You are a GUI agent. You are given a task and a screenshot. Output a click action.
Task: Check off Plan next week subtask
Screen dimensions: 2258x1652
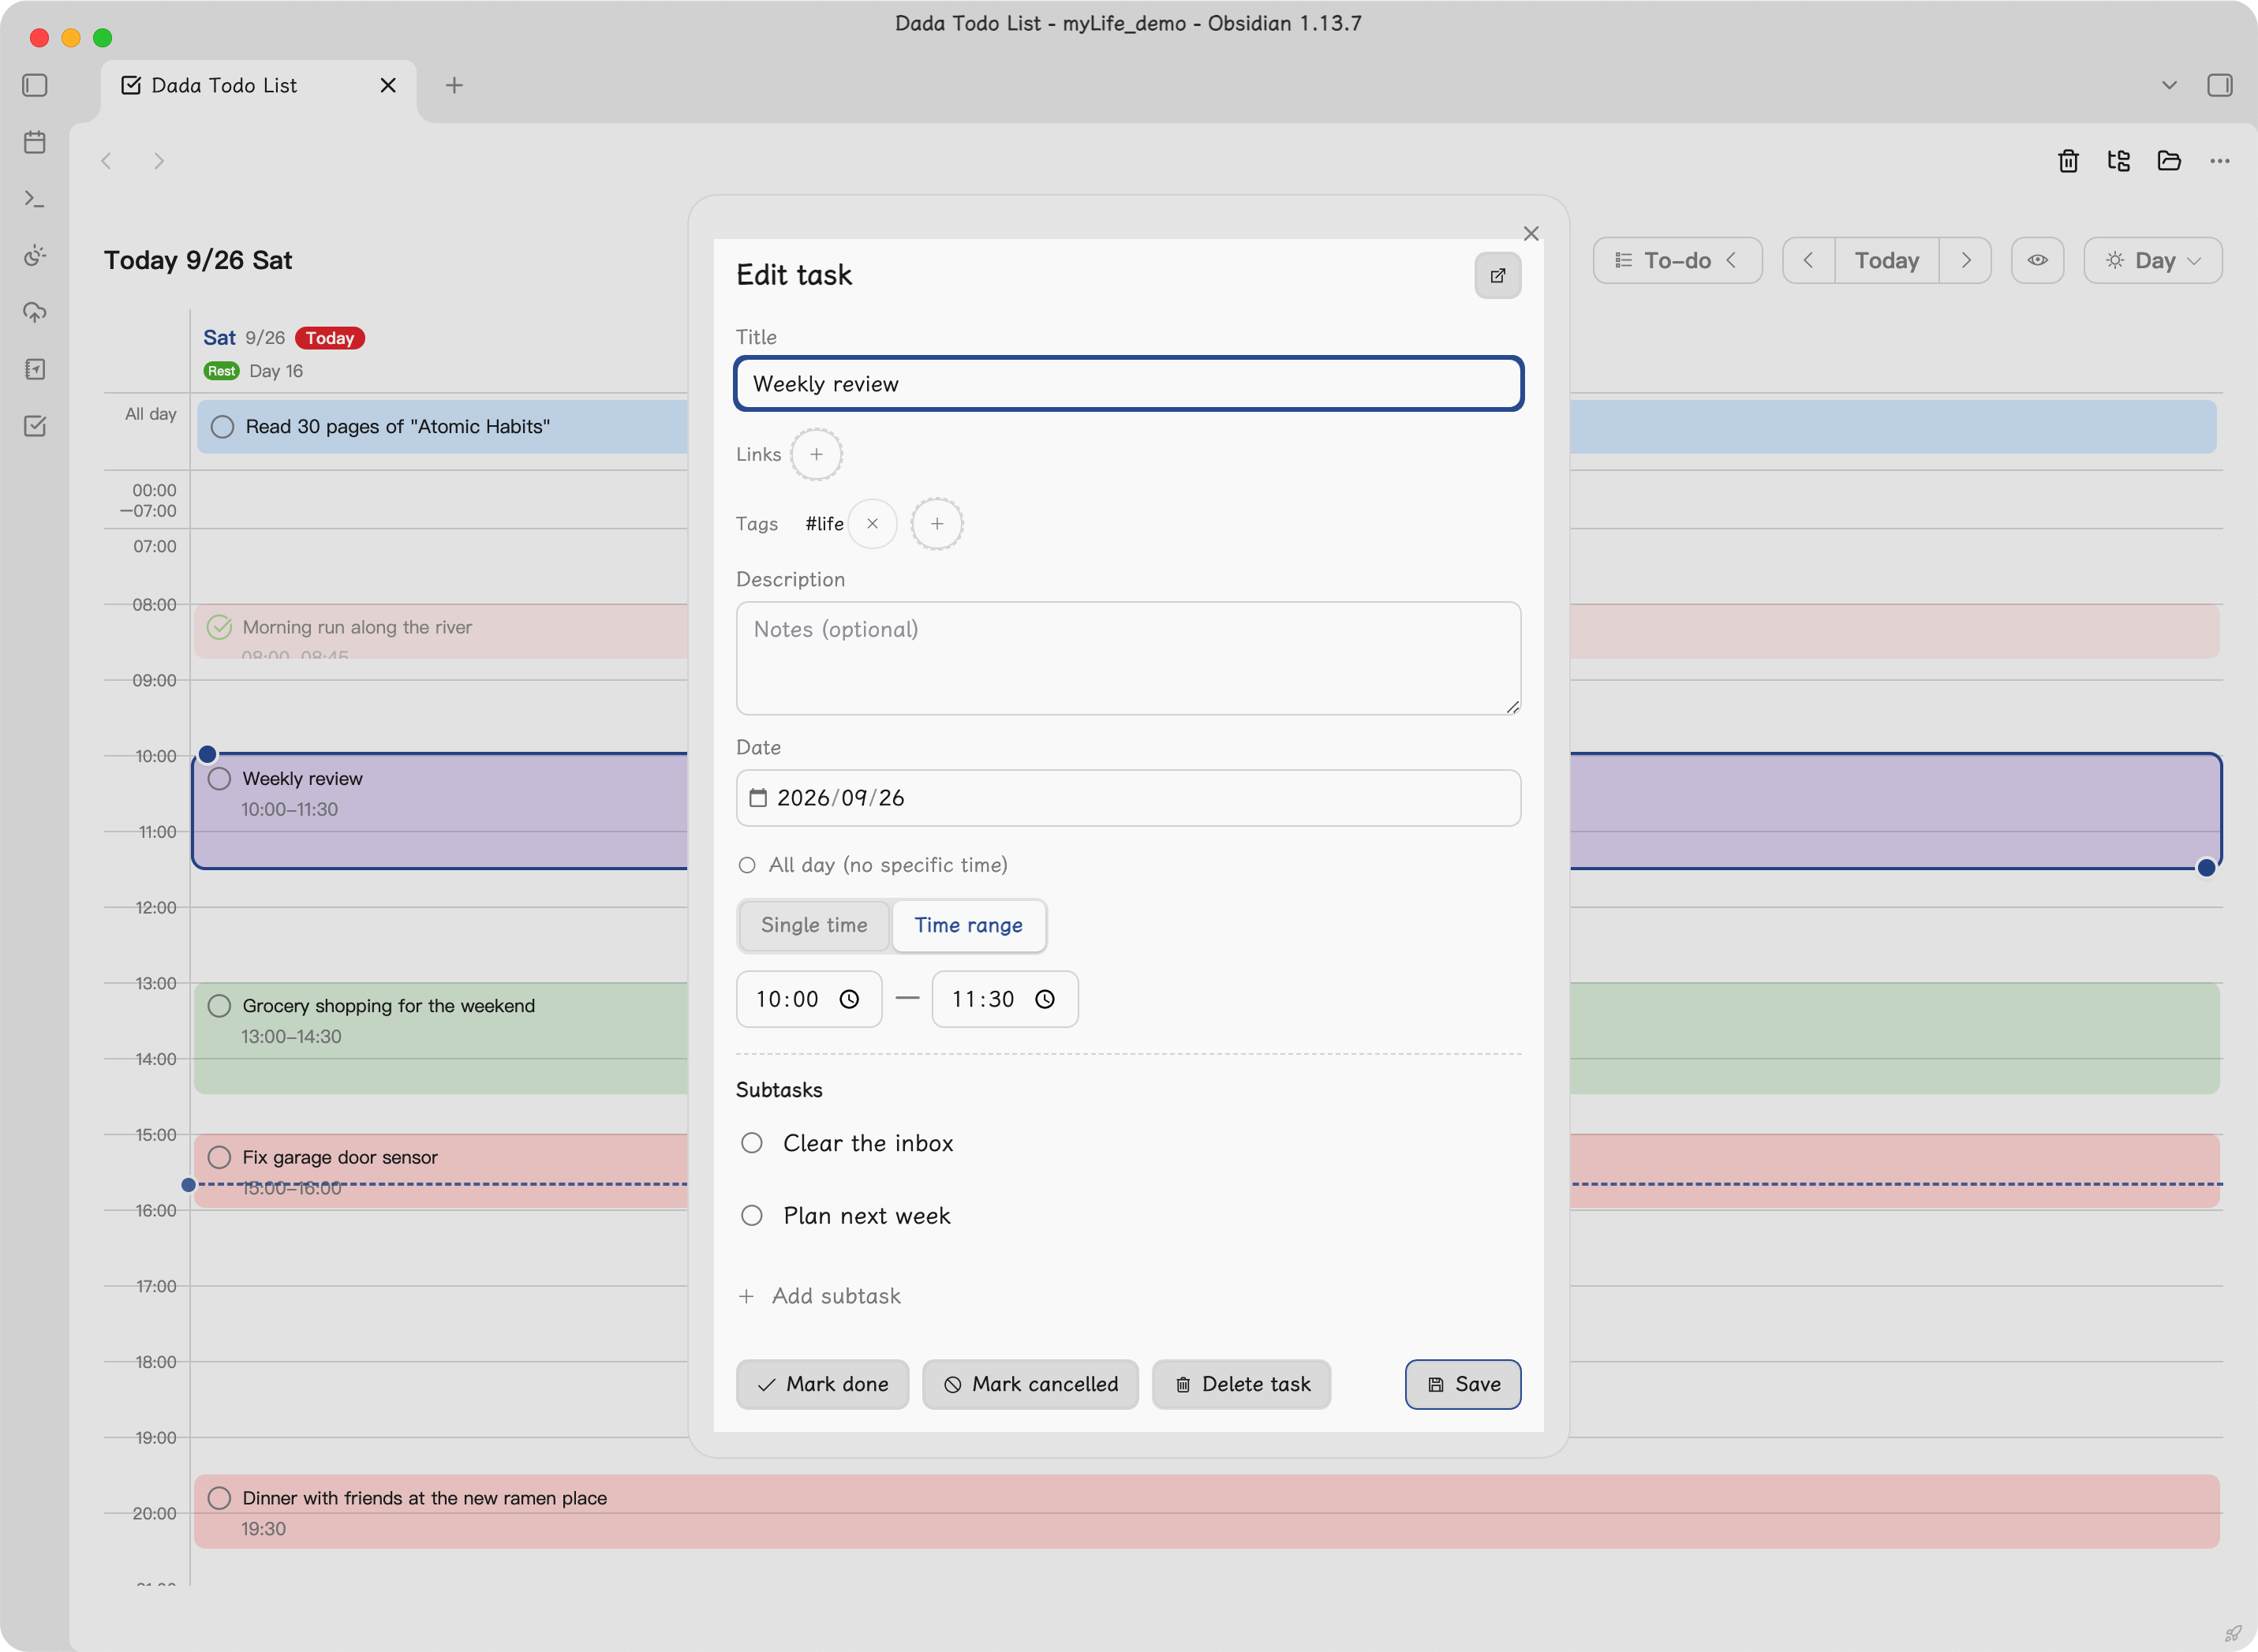tap(752, 1216)
